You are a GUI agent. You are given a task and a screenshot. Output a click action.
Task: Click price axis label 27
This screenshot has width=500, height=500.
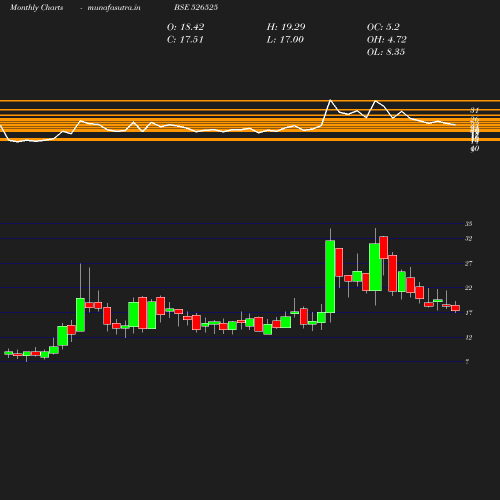[x=468, y=264]
